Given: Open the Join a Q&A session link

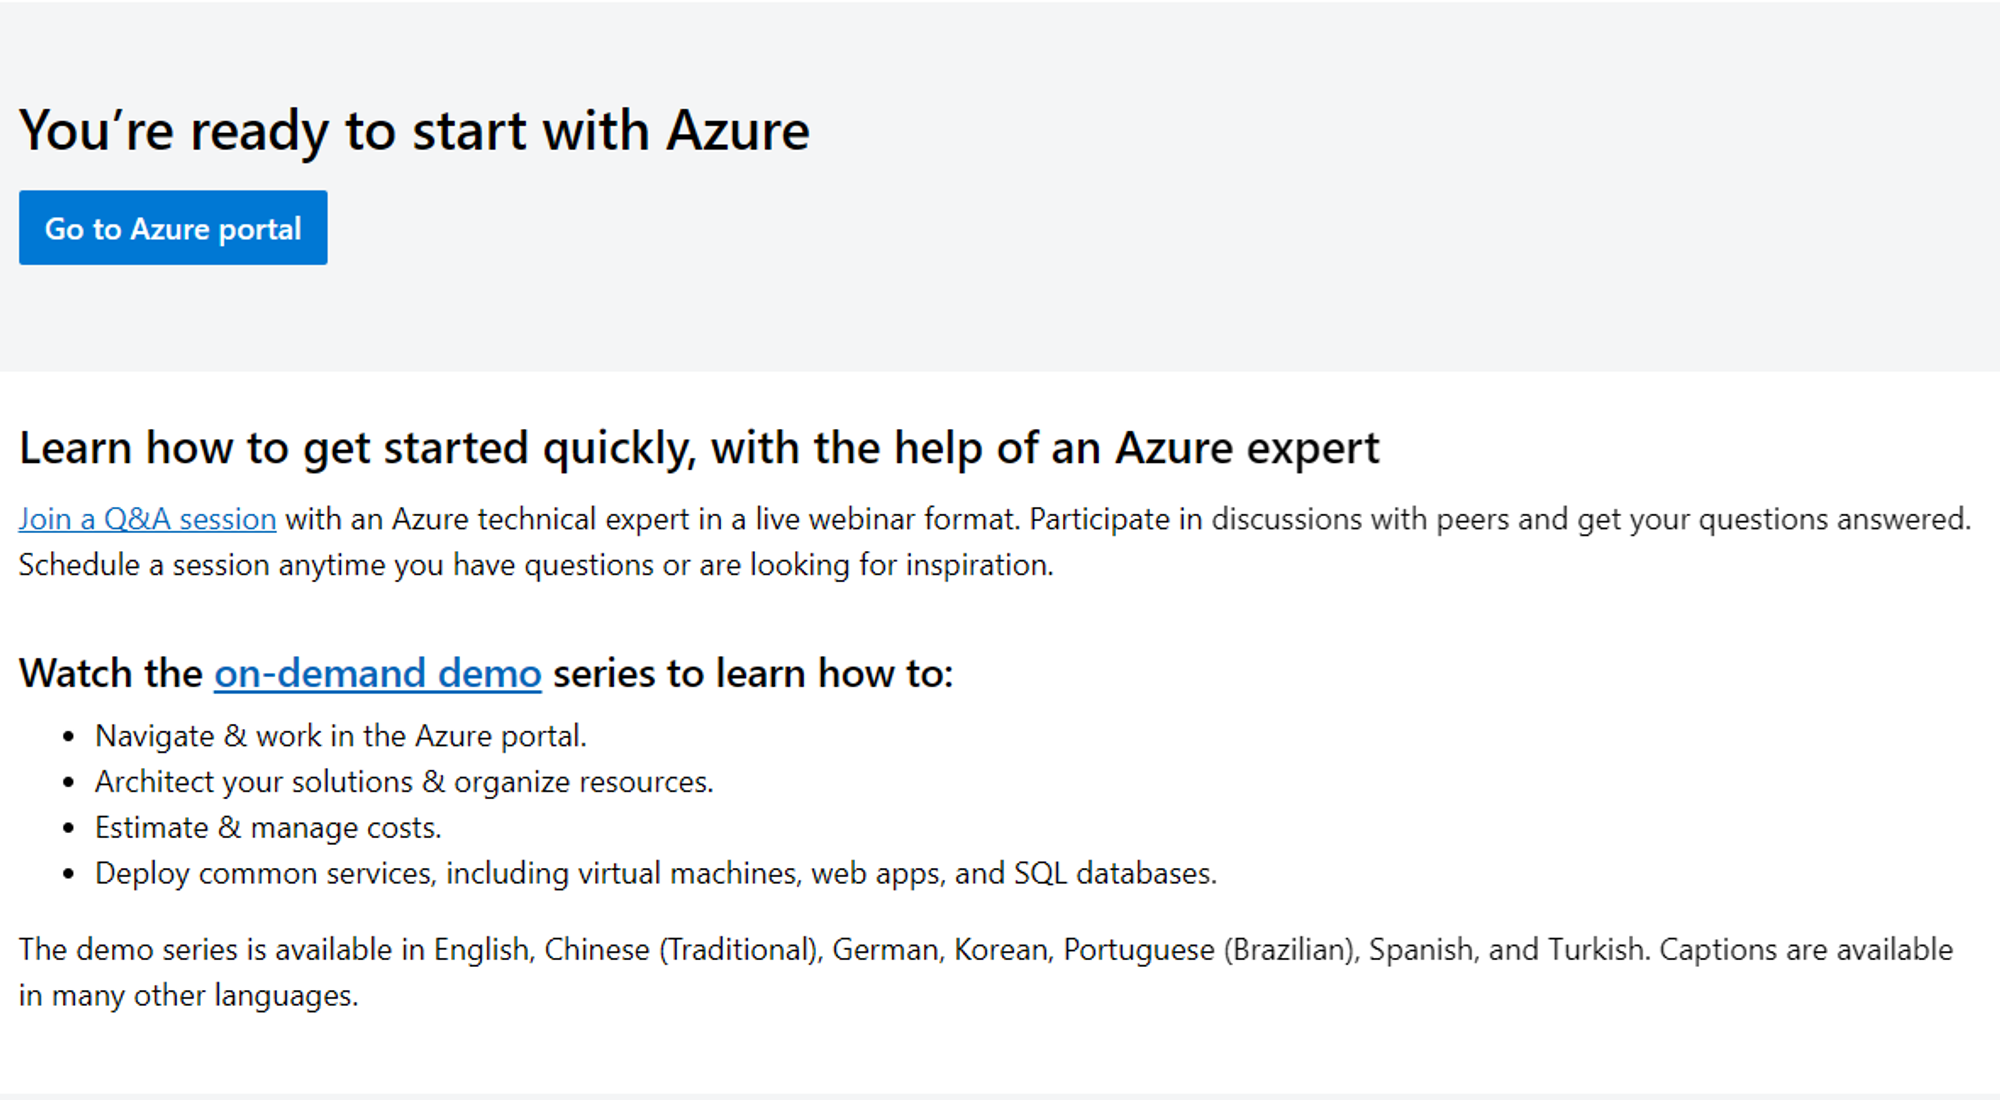Looking at the screenshot, I should click(147, 519).
